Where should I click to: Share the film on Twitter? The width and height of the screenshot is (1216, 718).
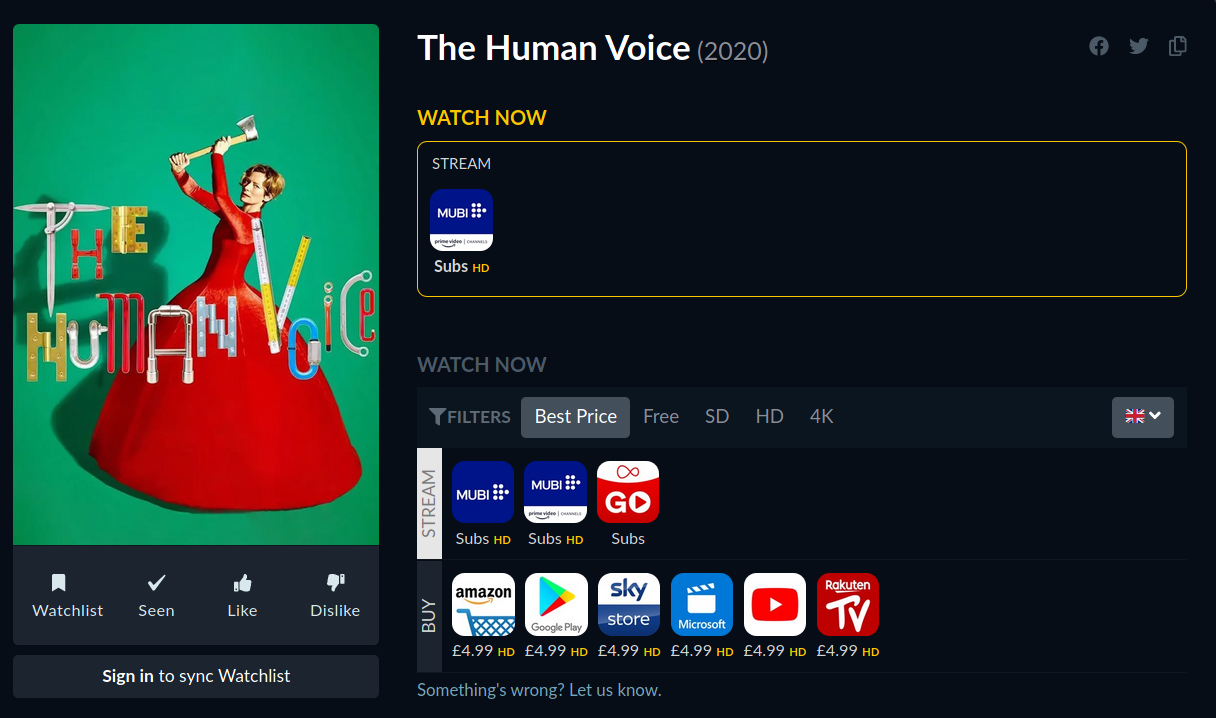click(x=1138, y=46)
